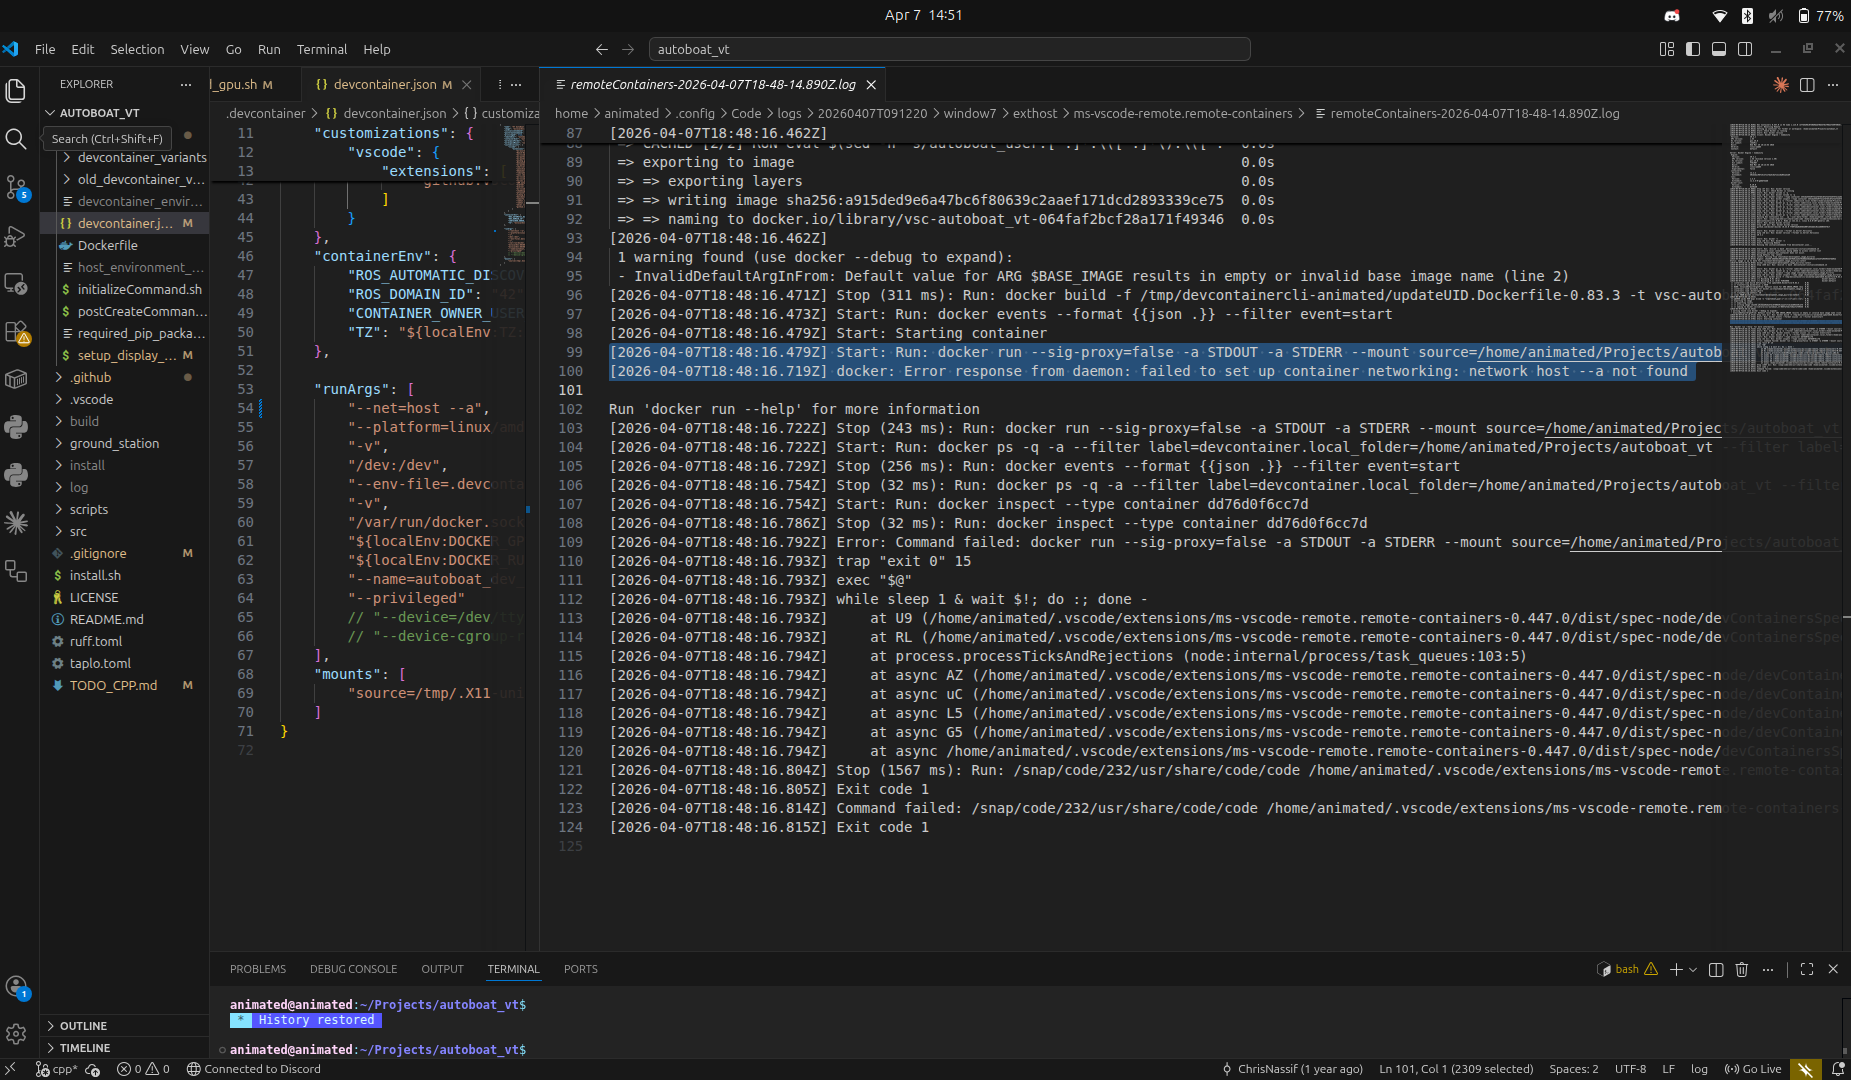Open the Terminal menu
The width and height of the screenshot is (1851, 1080).
(321, 49)
